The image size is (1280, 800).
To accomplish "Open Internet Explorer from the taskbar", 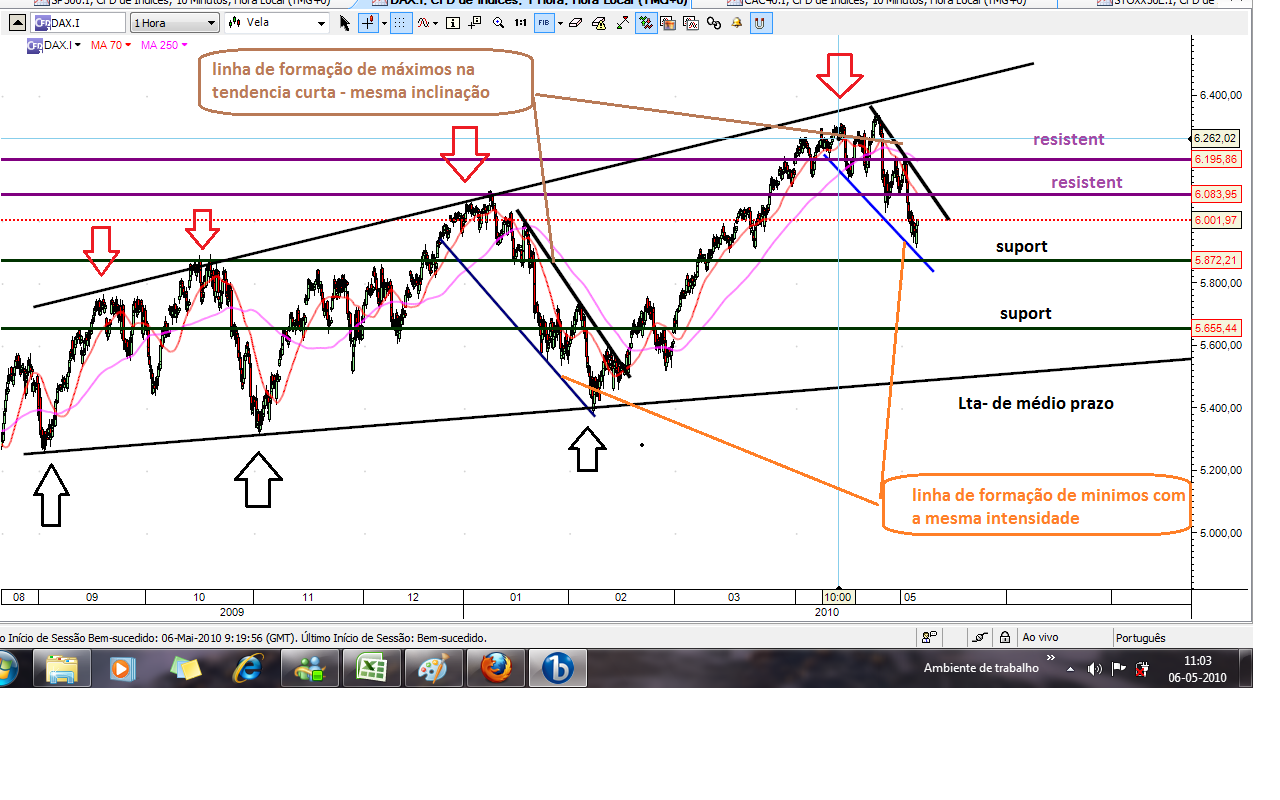I will 247,668.
